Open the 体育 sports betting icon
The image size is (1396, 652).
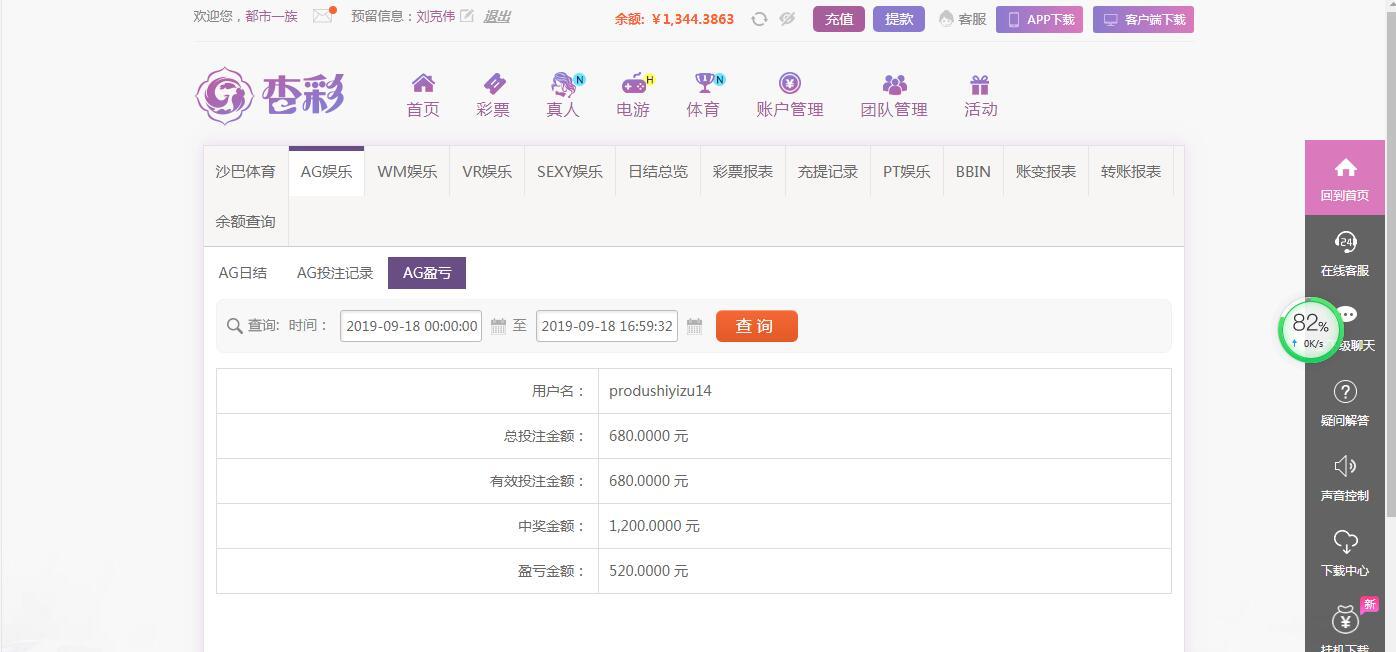(x=703, y=95)
